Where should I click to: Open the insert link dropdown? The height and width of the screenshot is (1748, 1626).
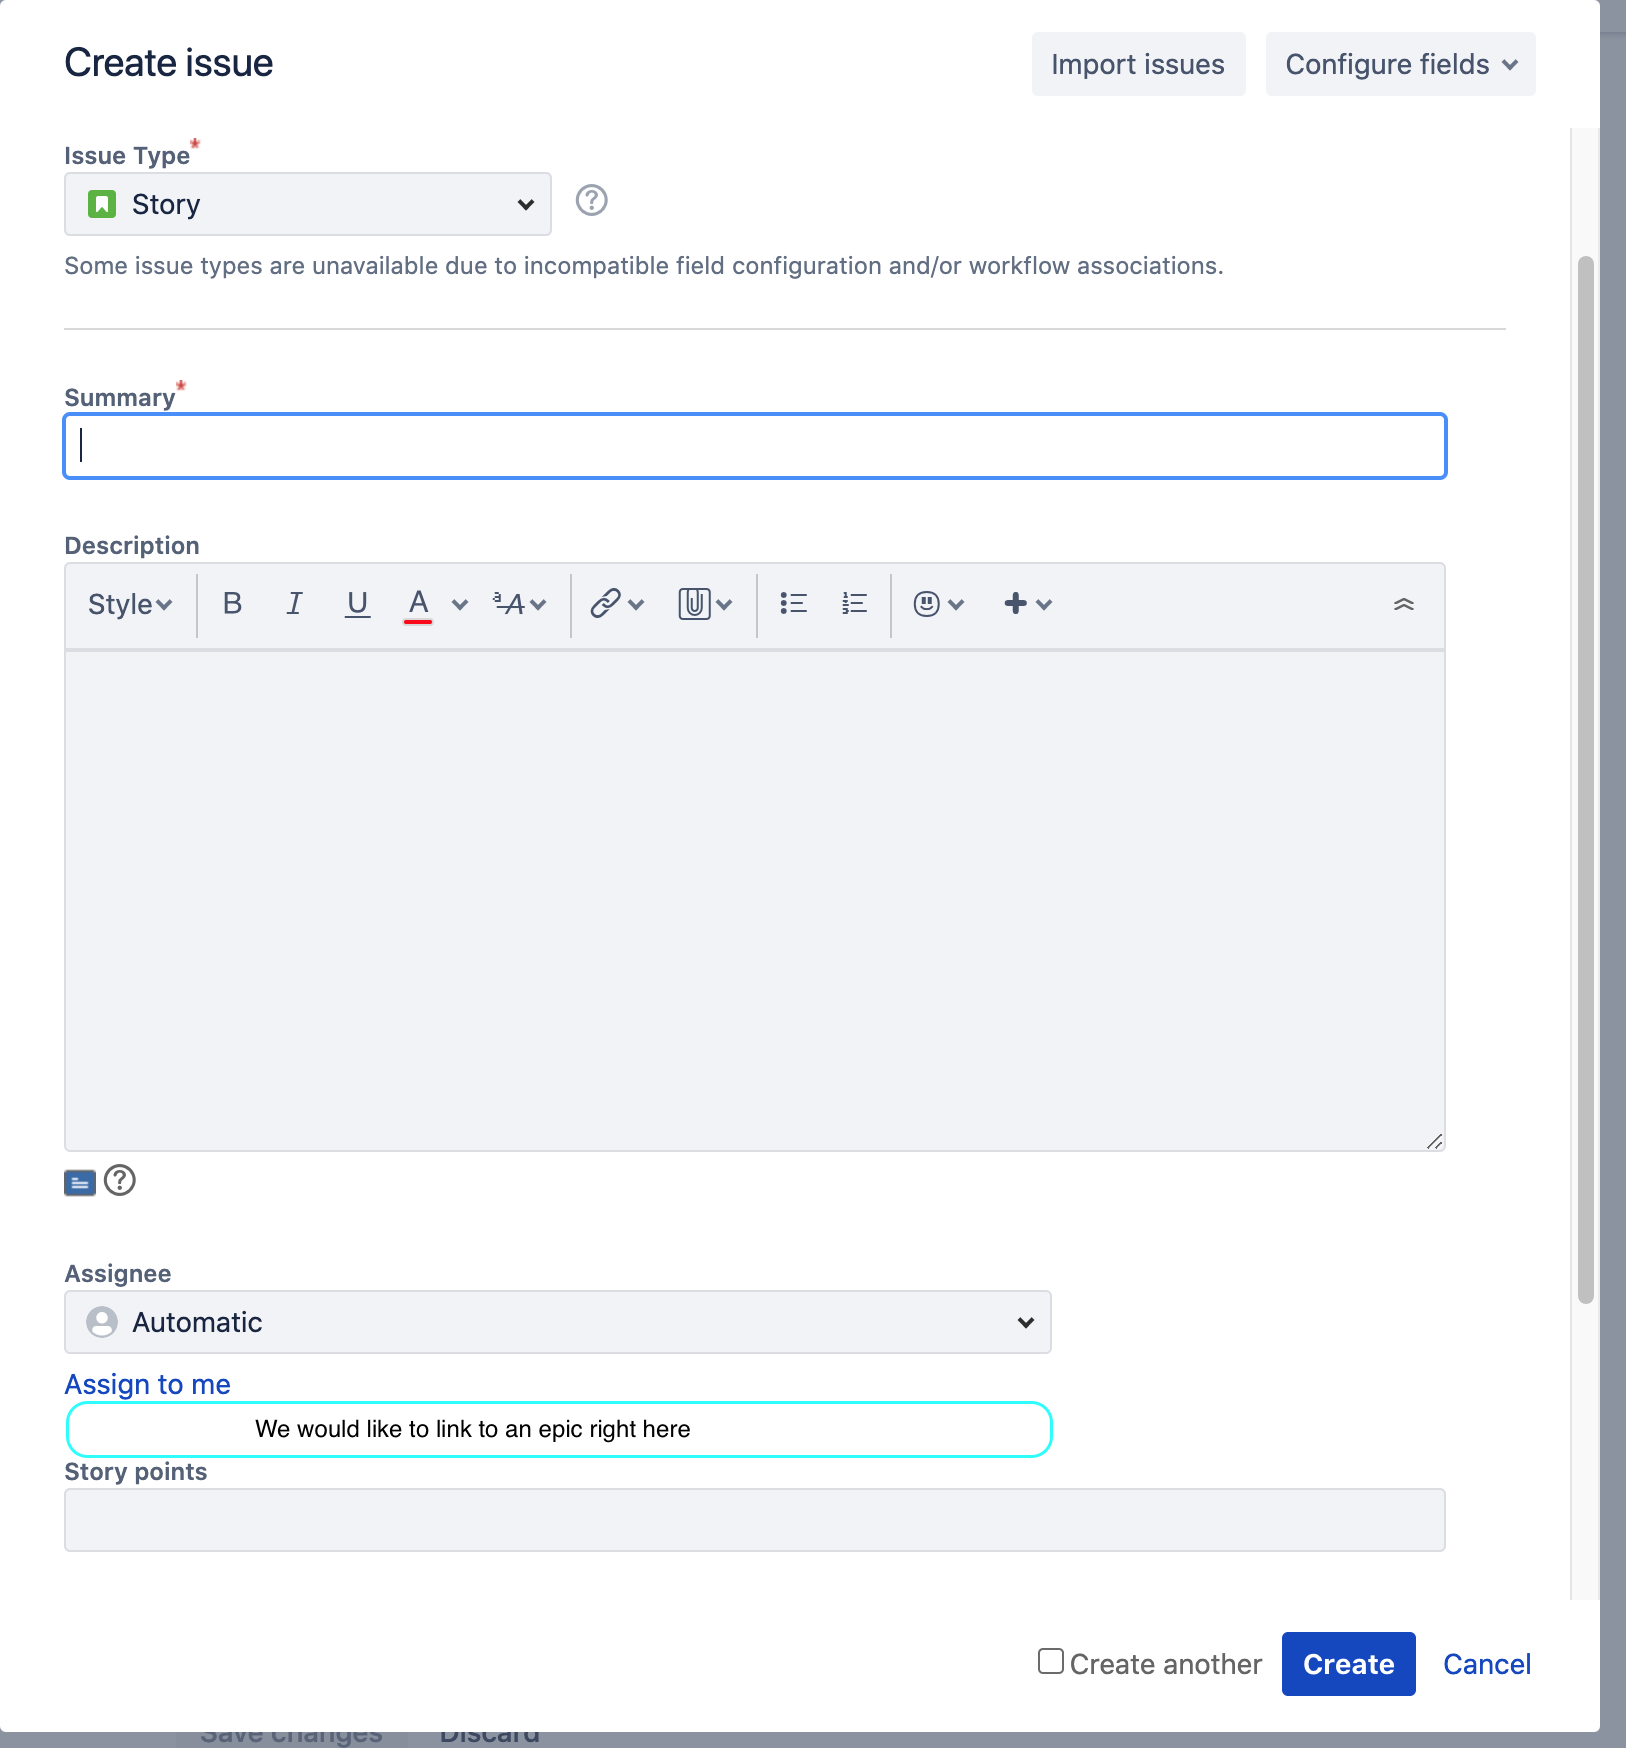coord(617,603)
